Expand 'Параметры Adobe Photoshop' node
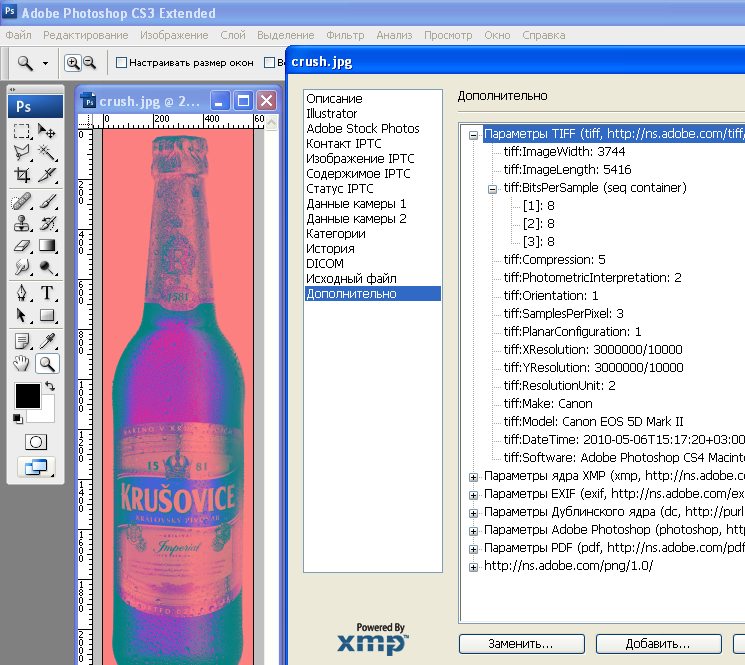The width and height of the screenshot is (745, 665). [x=473, y=531]
